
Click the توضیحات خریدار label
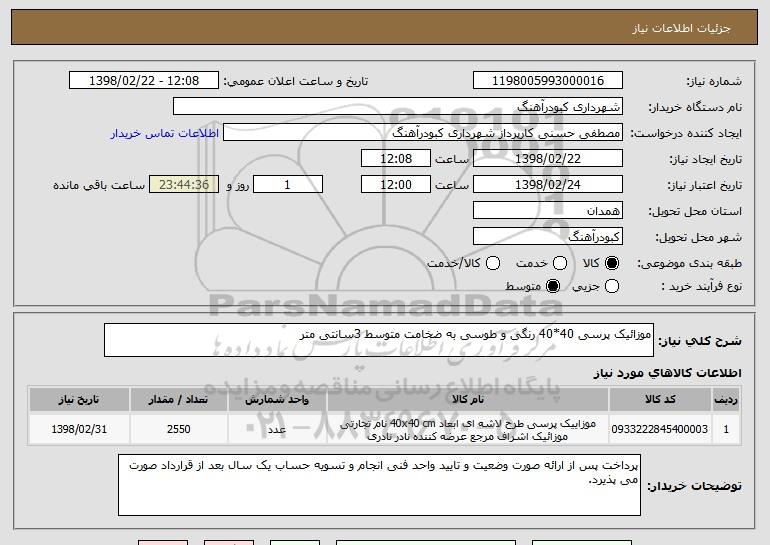pos(694,486)
